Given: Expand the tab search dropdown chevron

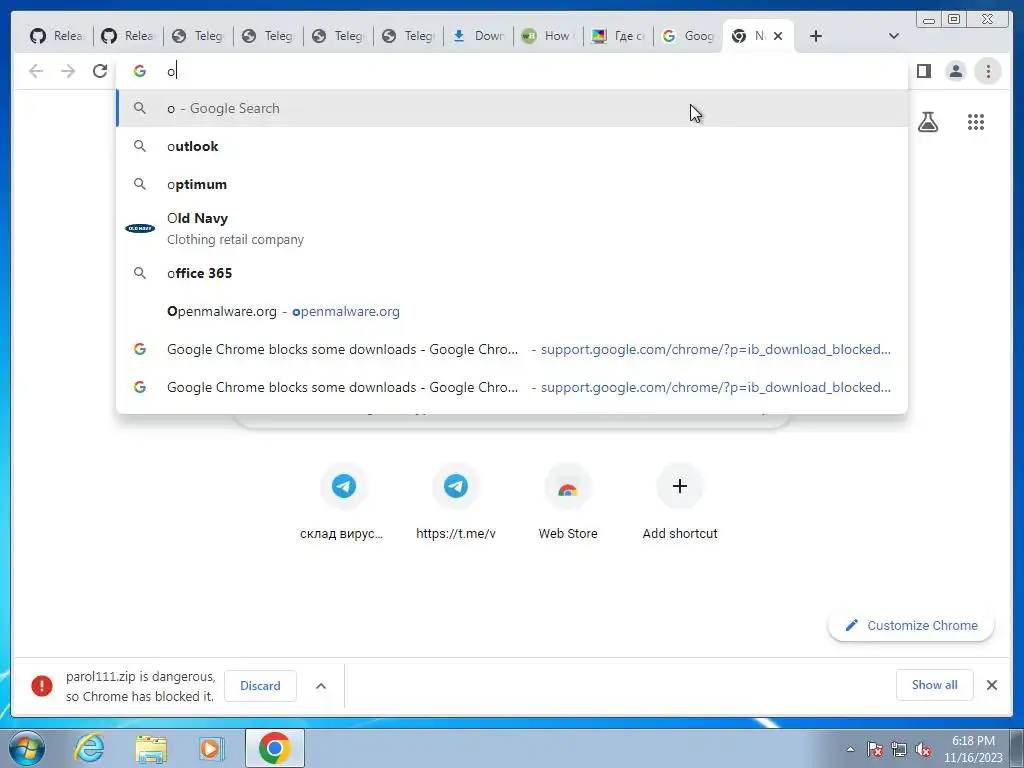Looking at the screenshot, I should click(894, 36).
